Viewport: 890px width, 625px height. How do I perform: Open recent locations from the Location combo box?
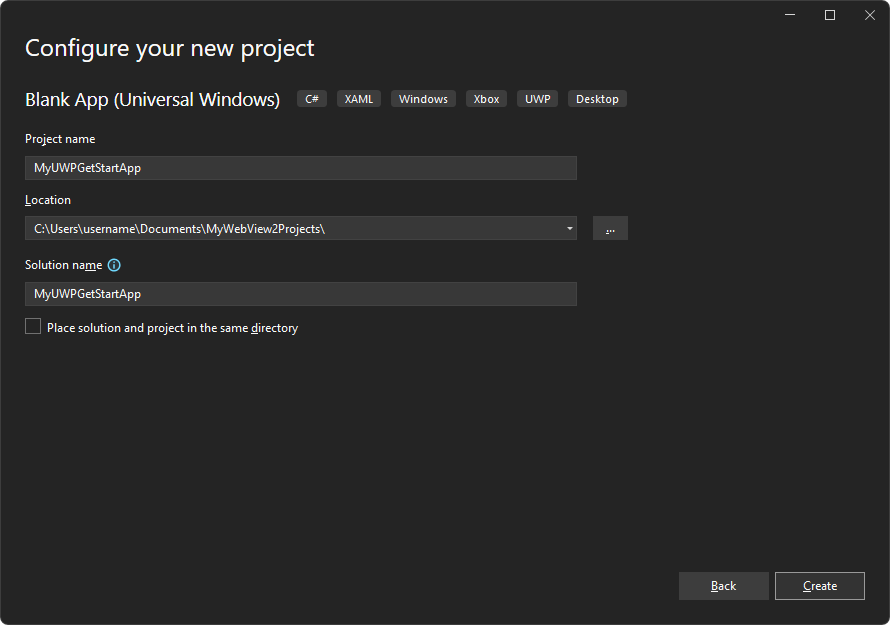pyautogui.click(x=569, y=228)
